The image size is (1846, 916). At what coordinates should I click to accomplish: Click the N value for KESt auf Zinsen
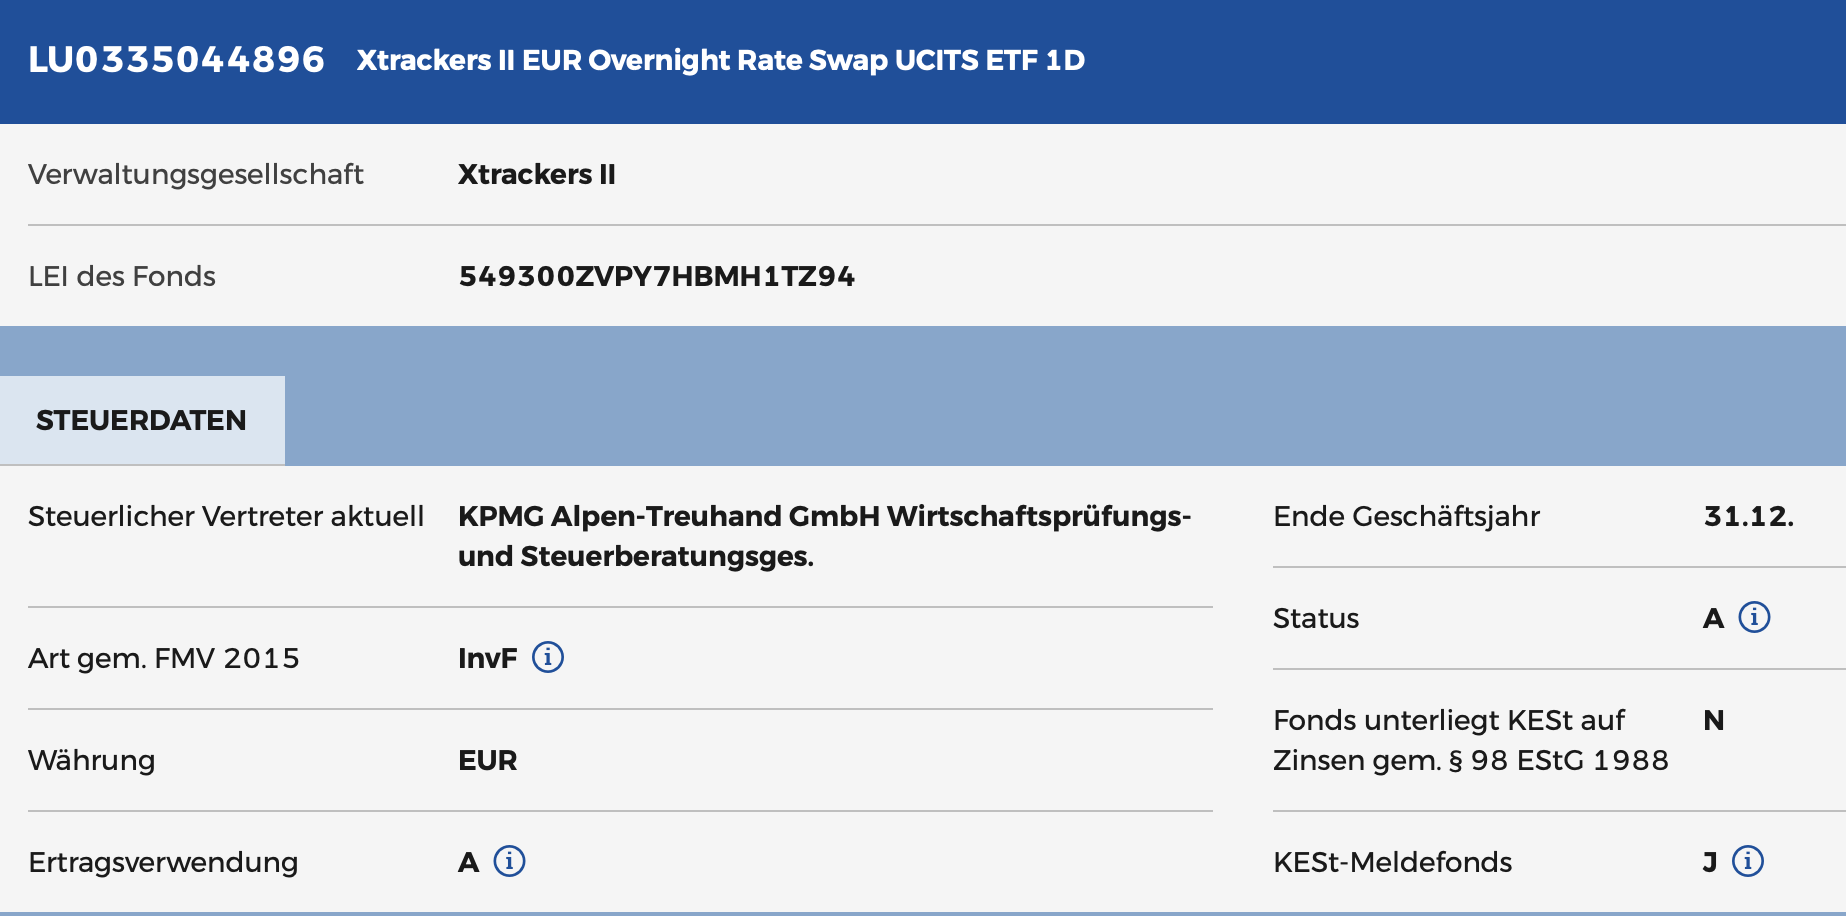tap(1713, 720)
